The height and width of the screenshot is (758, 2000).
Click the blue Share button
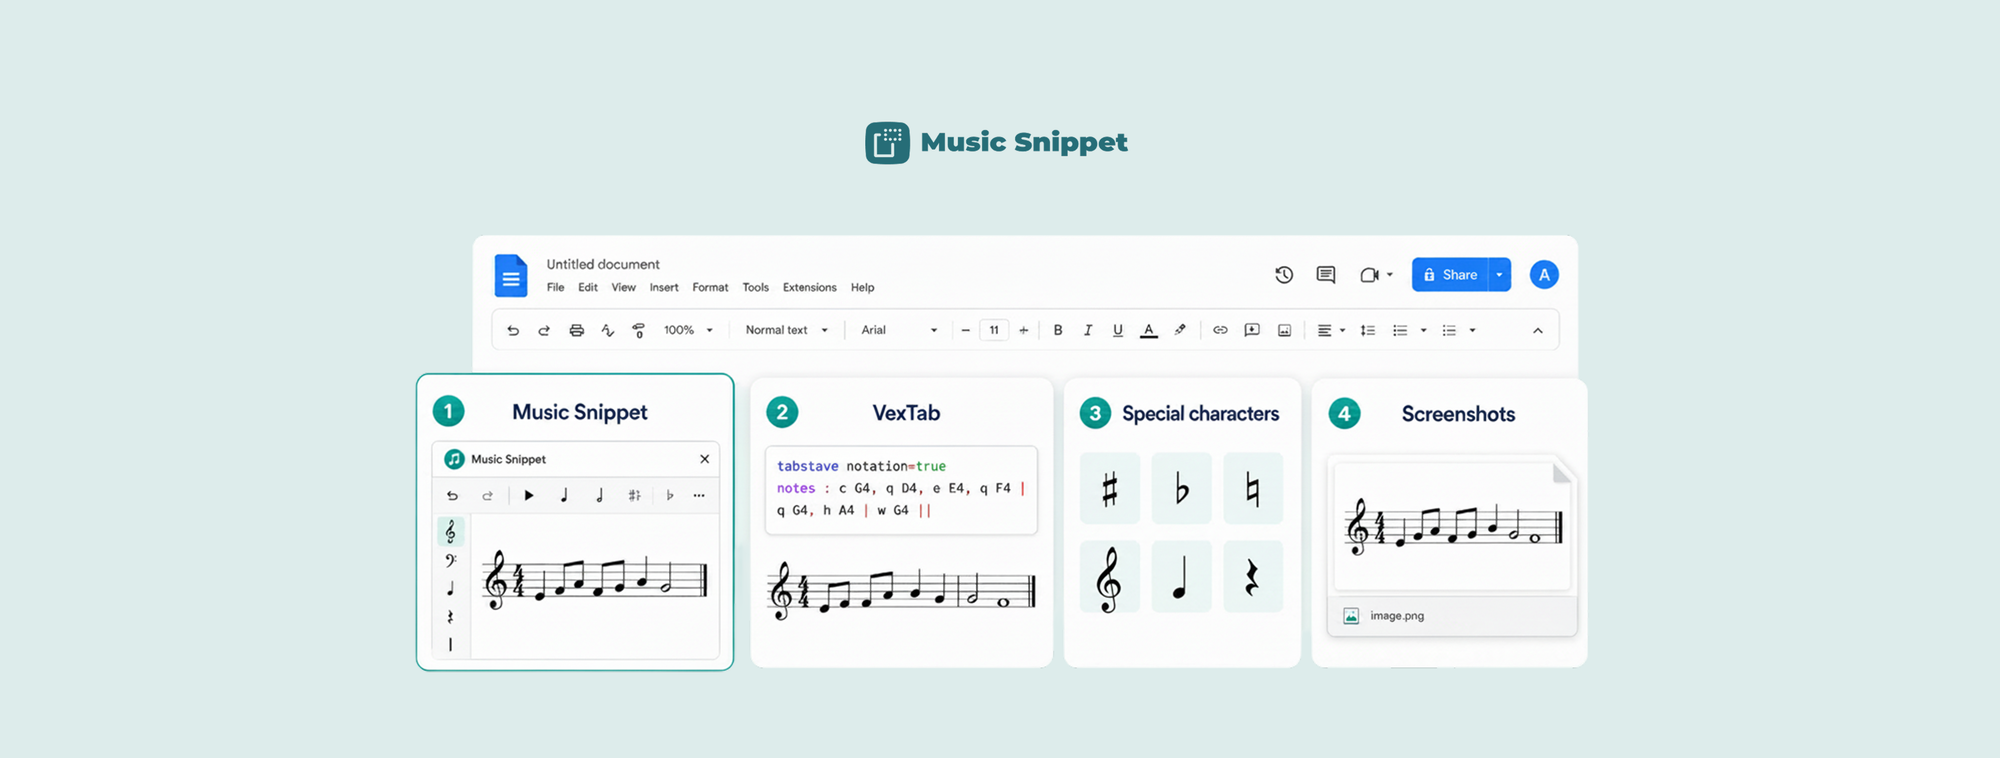coord(1450,275)
